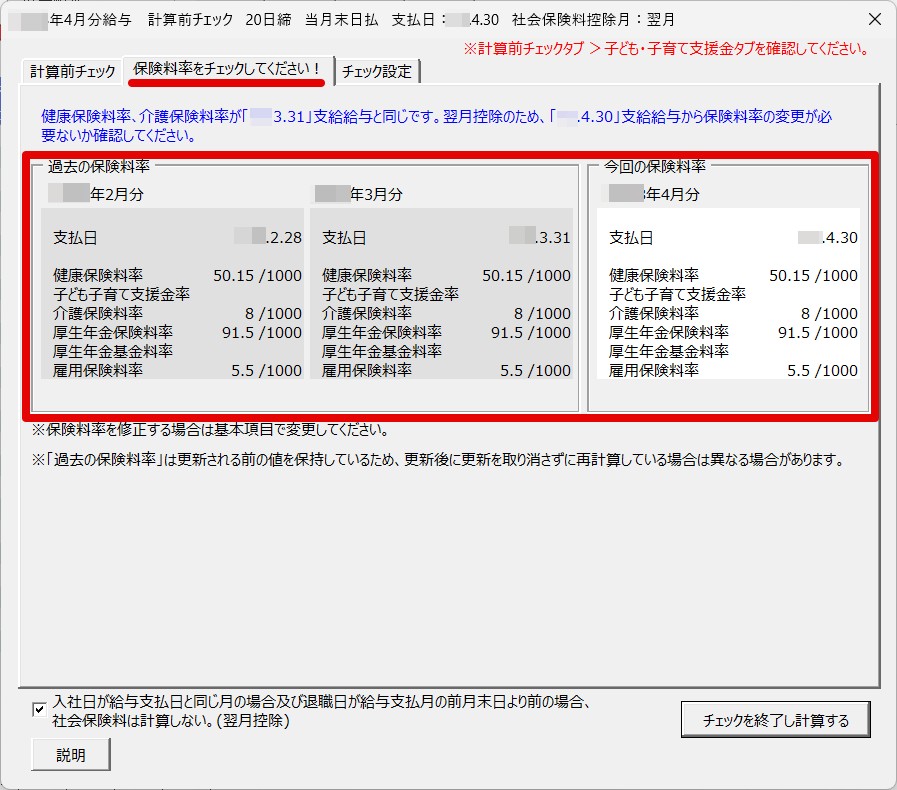Click the red 子ども・子育て支援金 warning message

[x=666, y=48]
